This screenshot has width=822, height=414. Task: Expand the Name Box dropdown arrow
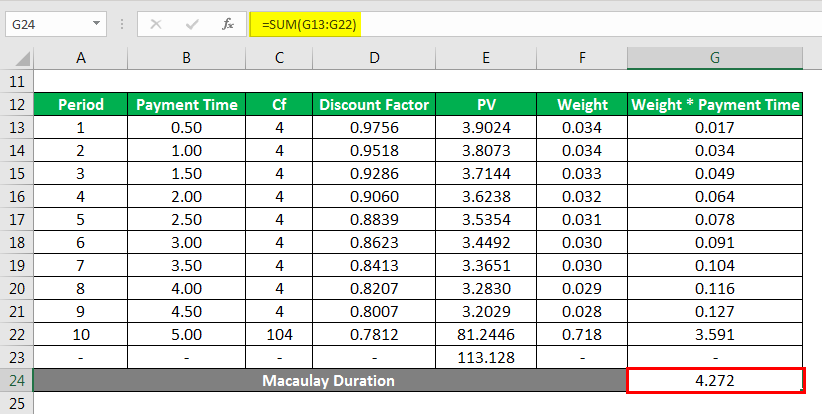[x=96, y=24]
